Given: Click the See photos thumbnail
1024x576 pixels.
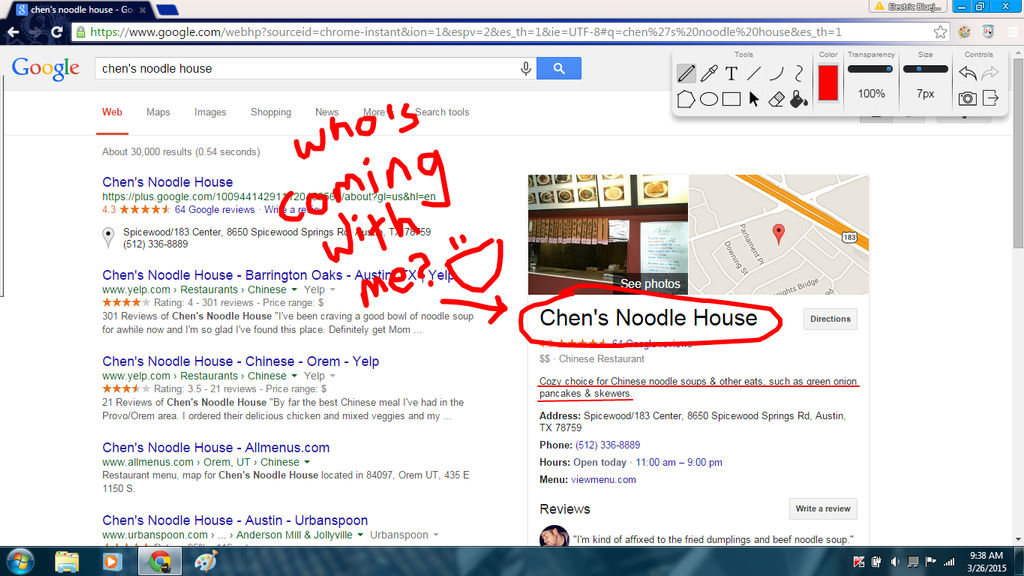Looking at the screenshot, I should click(x=608, y=234).
